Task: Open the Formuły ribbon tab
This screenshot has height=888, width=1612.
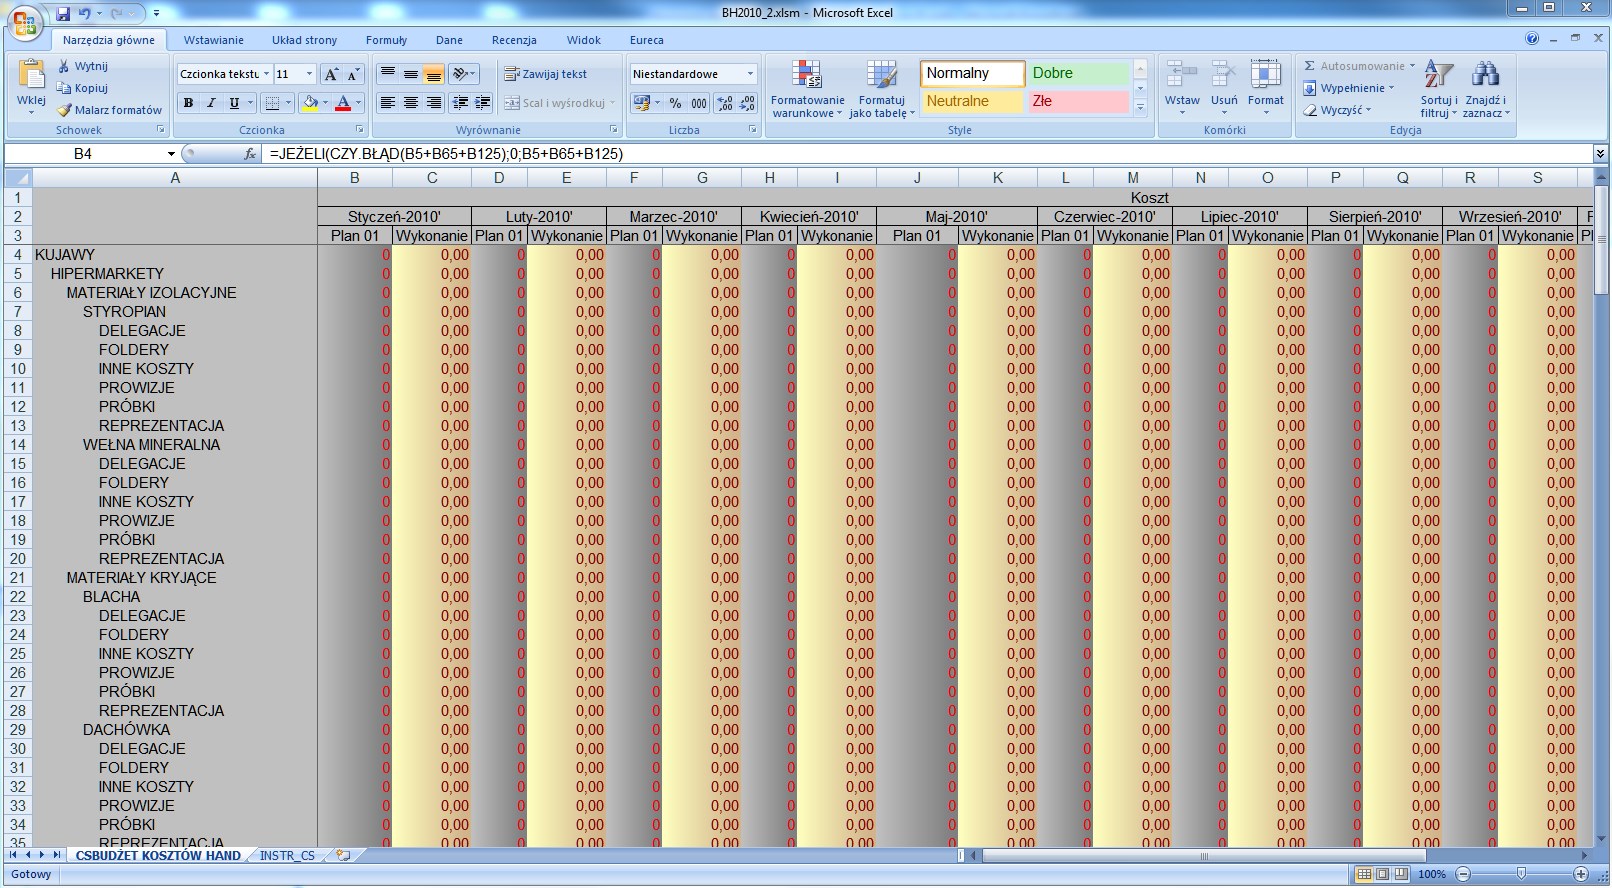Action: tap(386, 40)
